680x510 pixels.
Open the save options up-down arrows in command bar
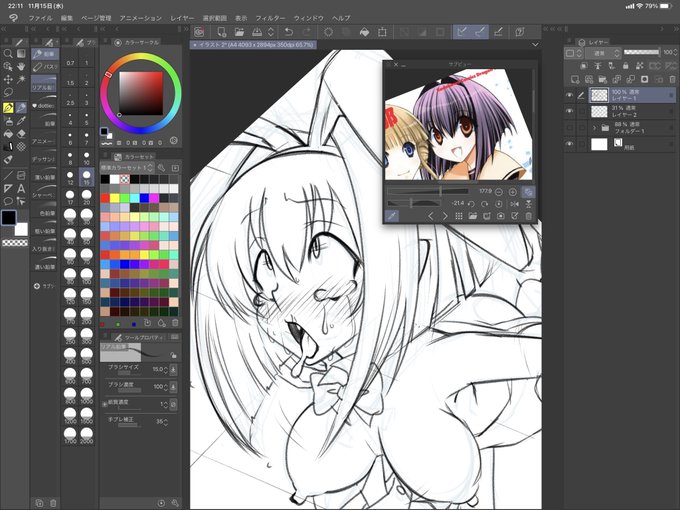[271, 32]
